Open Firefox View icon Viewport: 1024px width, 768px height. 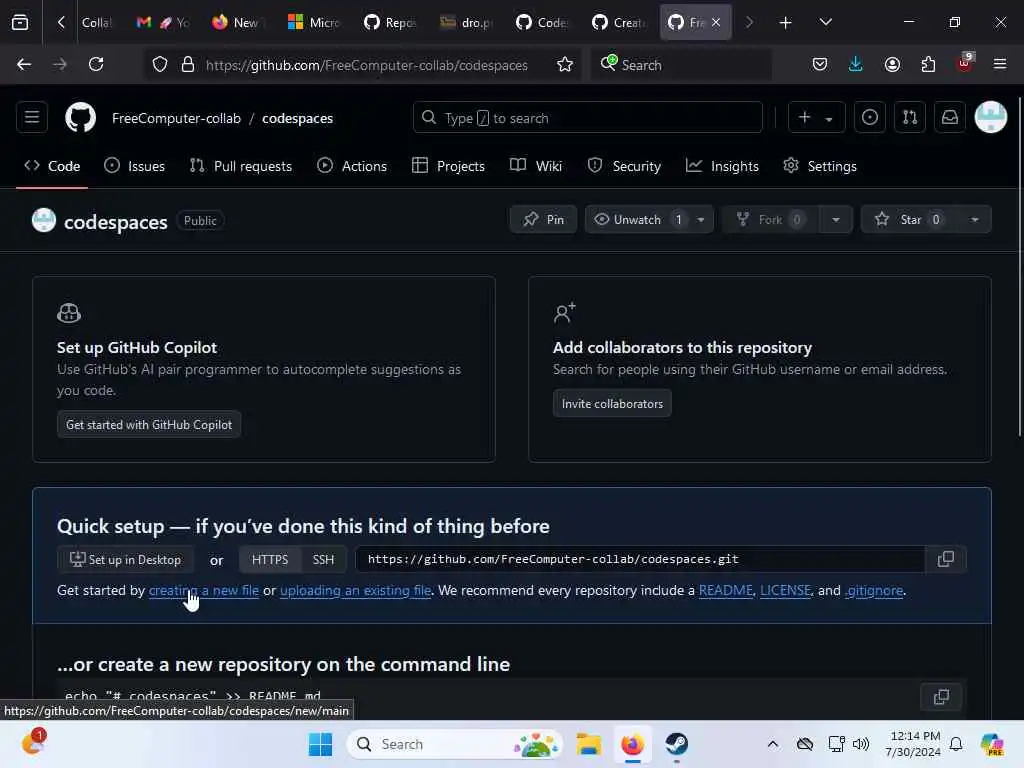(x=20, y=22)
